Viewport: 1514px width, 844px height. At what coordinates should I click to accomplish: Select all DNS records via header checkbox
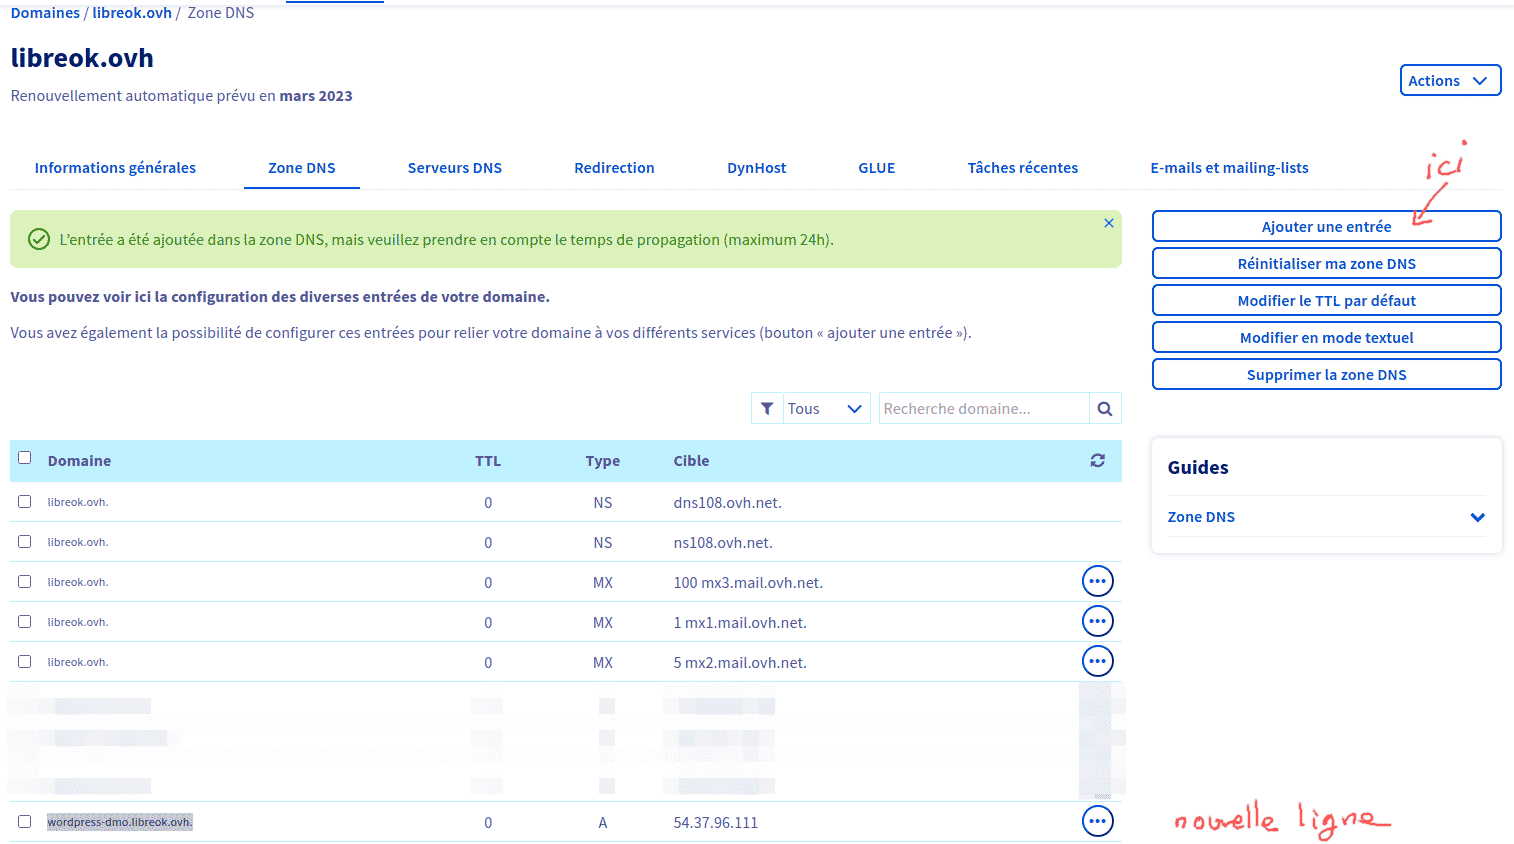point(25,456)
